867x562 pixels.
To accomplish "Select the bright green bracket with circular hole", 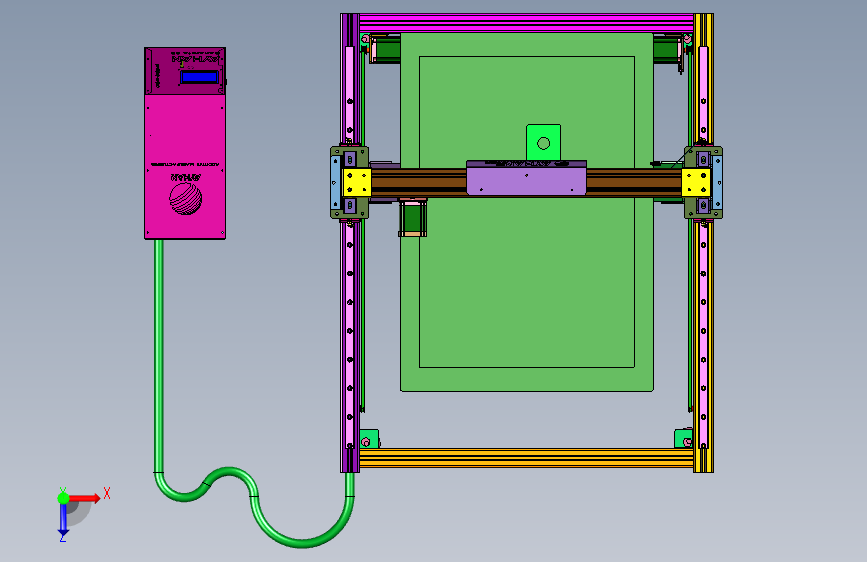I will [544, 142].
